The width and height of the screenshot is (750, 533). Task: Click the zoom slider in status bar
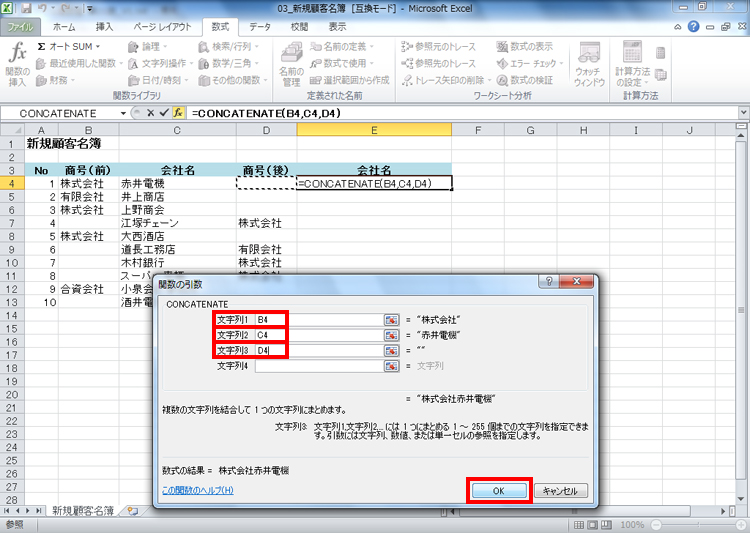click(x=701, y=525)
